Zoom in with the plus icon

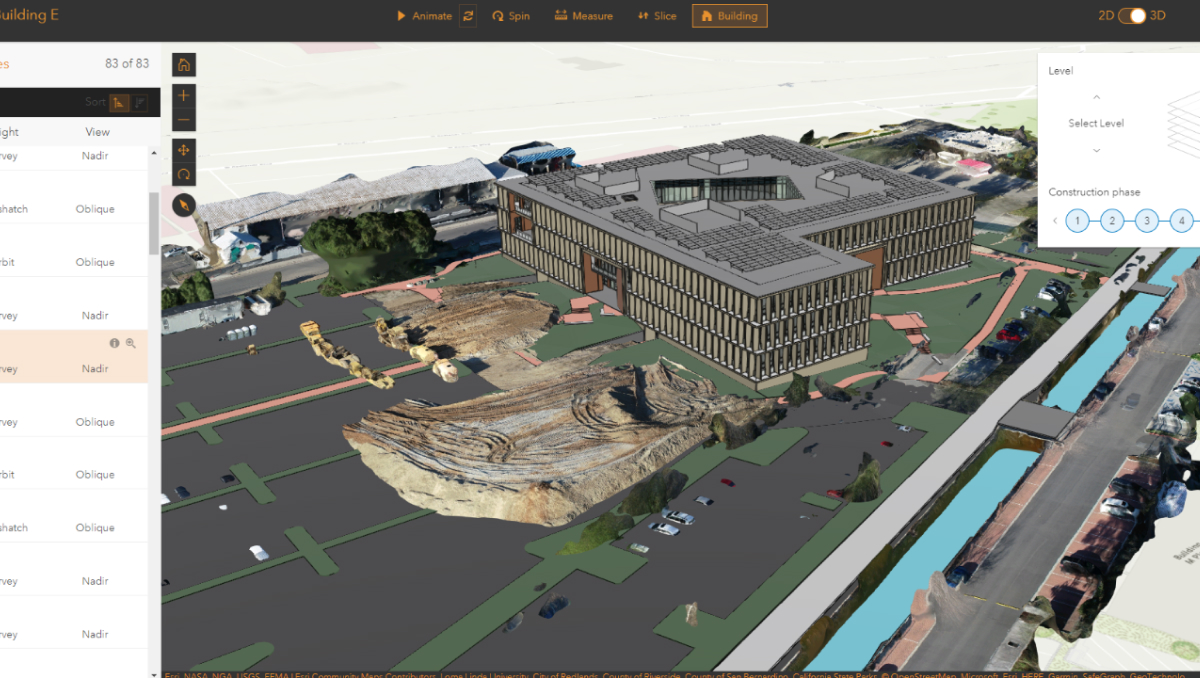[184, 96]
